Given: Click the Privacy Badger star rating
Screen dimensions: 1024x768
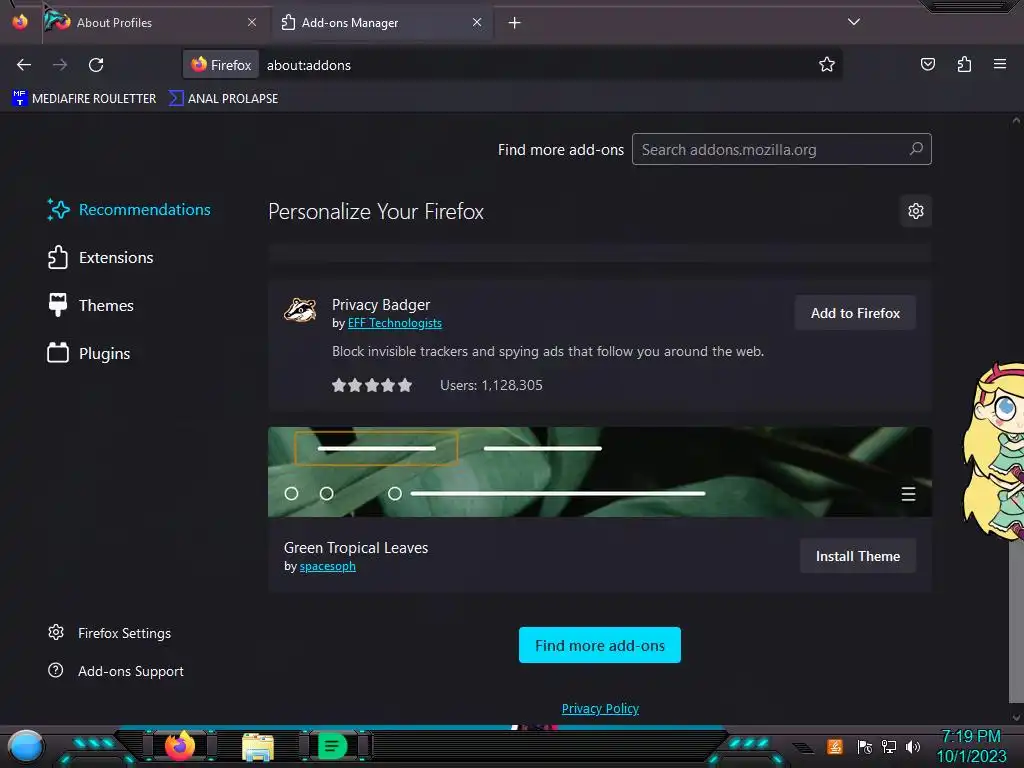Looking at the screenshot, I should pyautogui.click(x=372, y=385).
